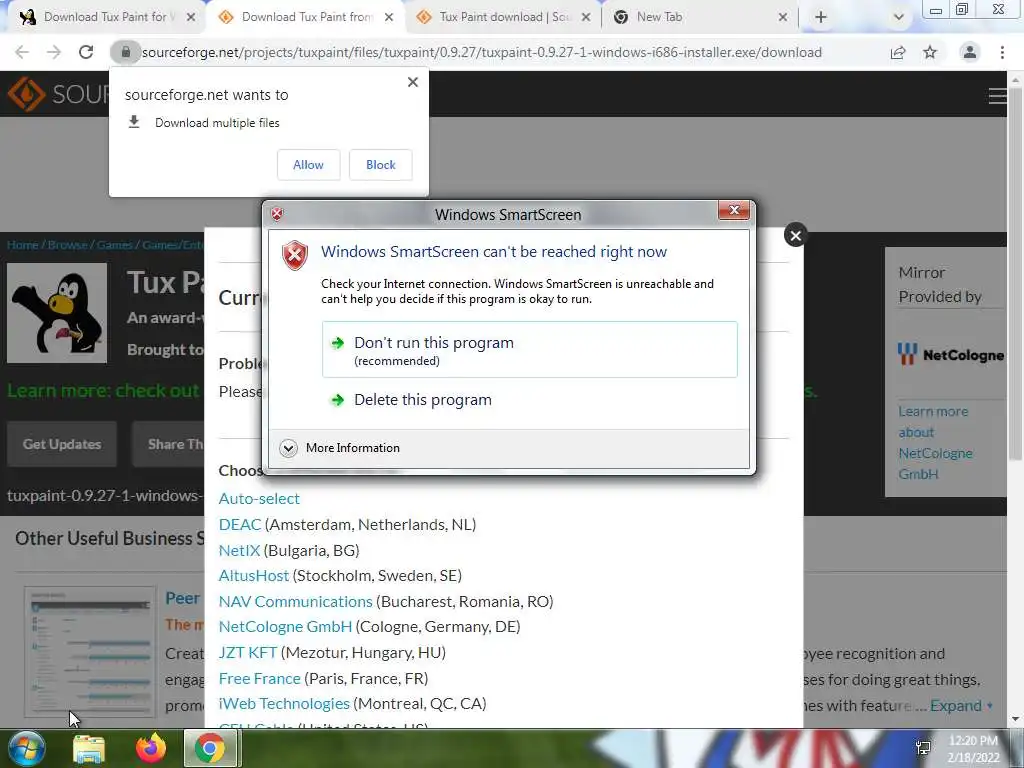This screenshot has height=768, width=1024.
Task: Open Chrome three-dot menu
Action: [1002, 52]
